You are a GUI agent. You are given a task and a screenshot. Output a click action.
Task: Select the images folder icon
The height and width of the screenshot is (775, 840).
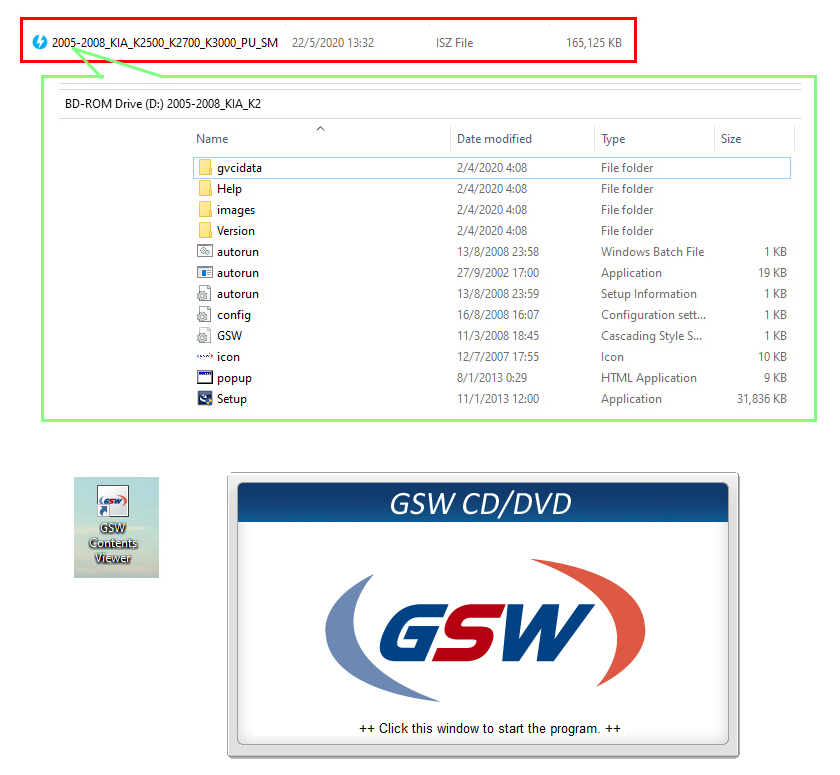tap(205, 209)
